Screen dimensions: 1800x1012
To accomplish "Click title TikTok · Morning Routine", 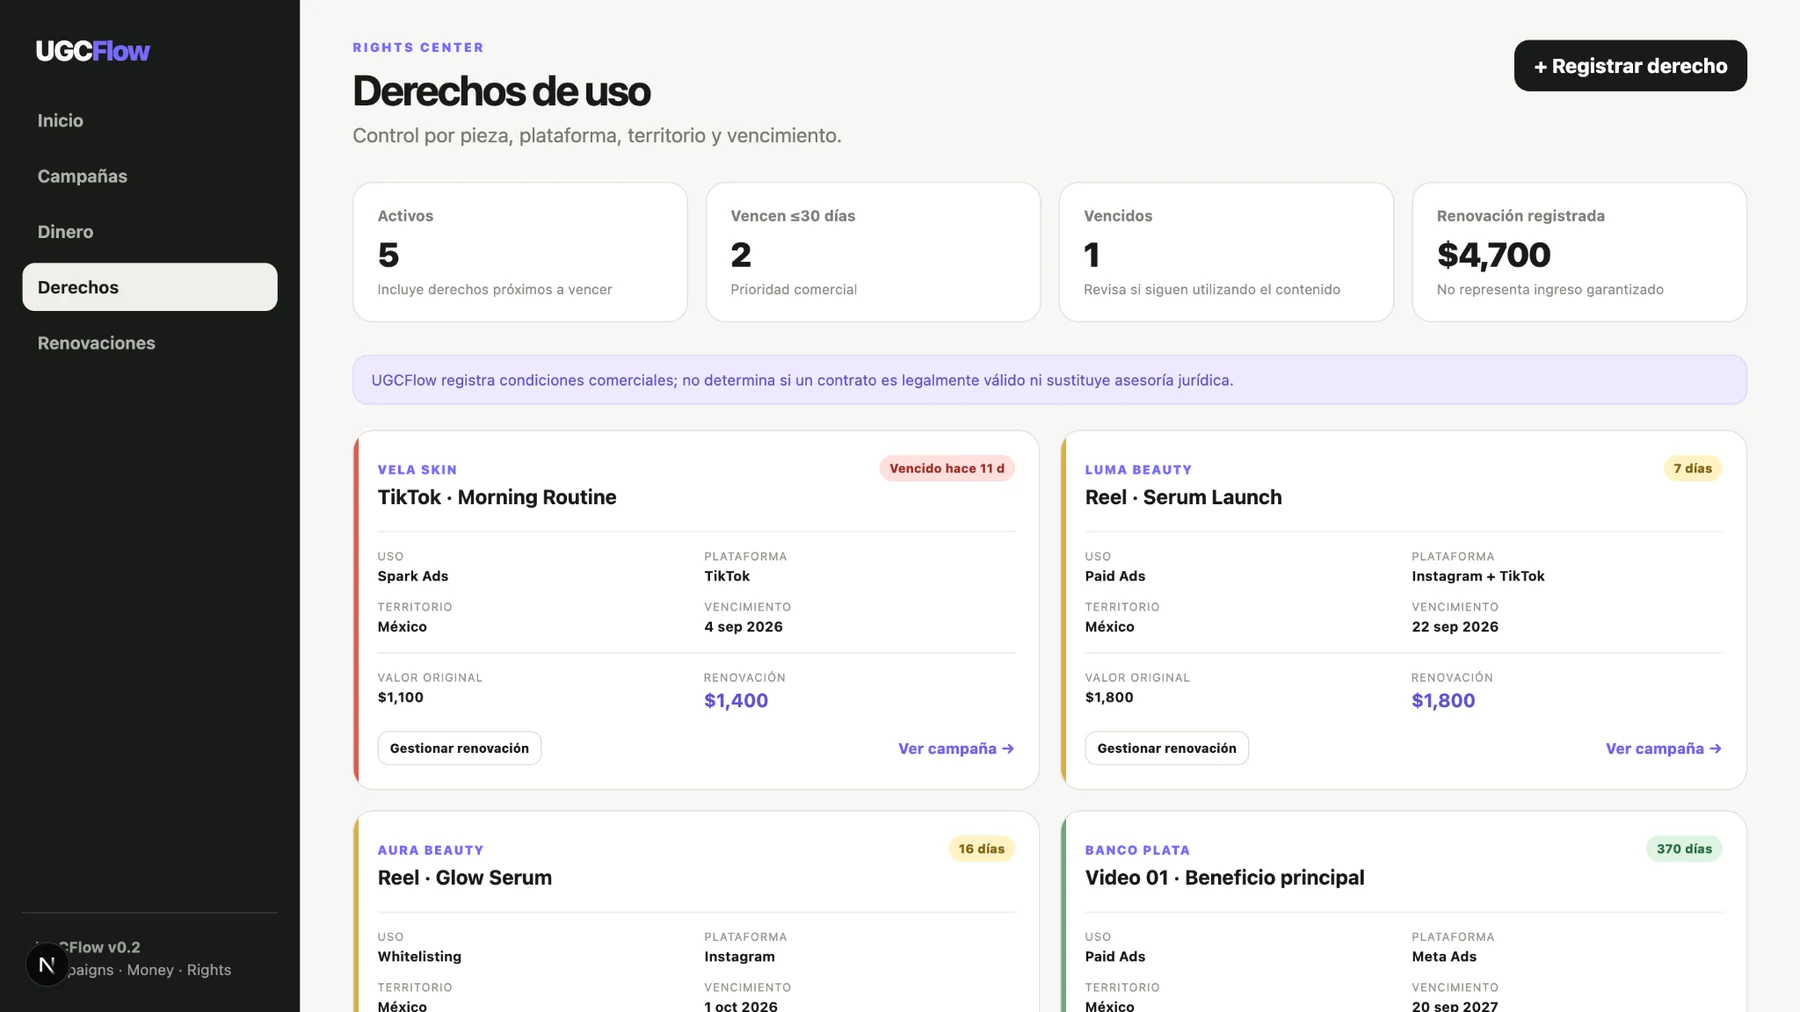I will (x=497, y=497).
